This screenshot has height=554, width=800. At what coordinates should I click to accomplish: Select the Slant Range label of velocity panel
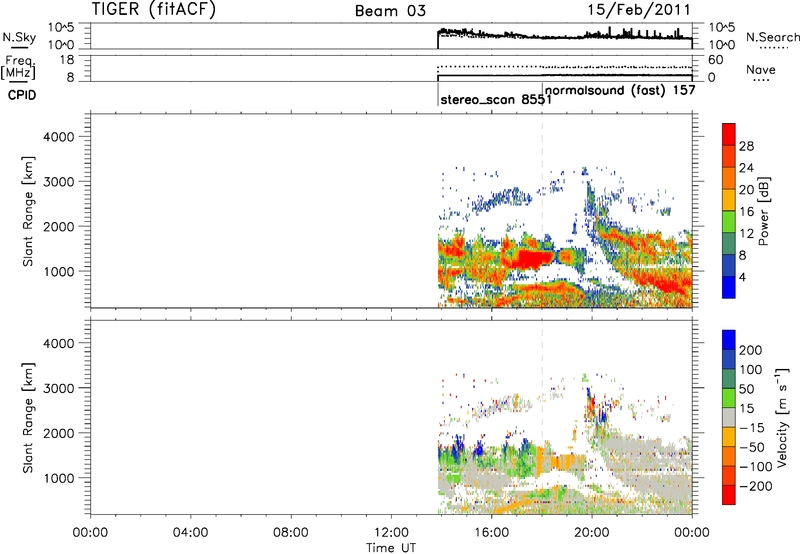point(28,418)
